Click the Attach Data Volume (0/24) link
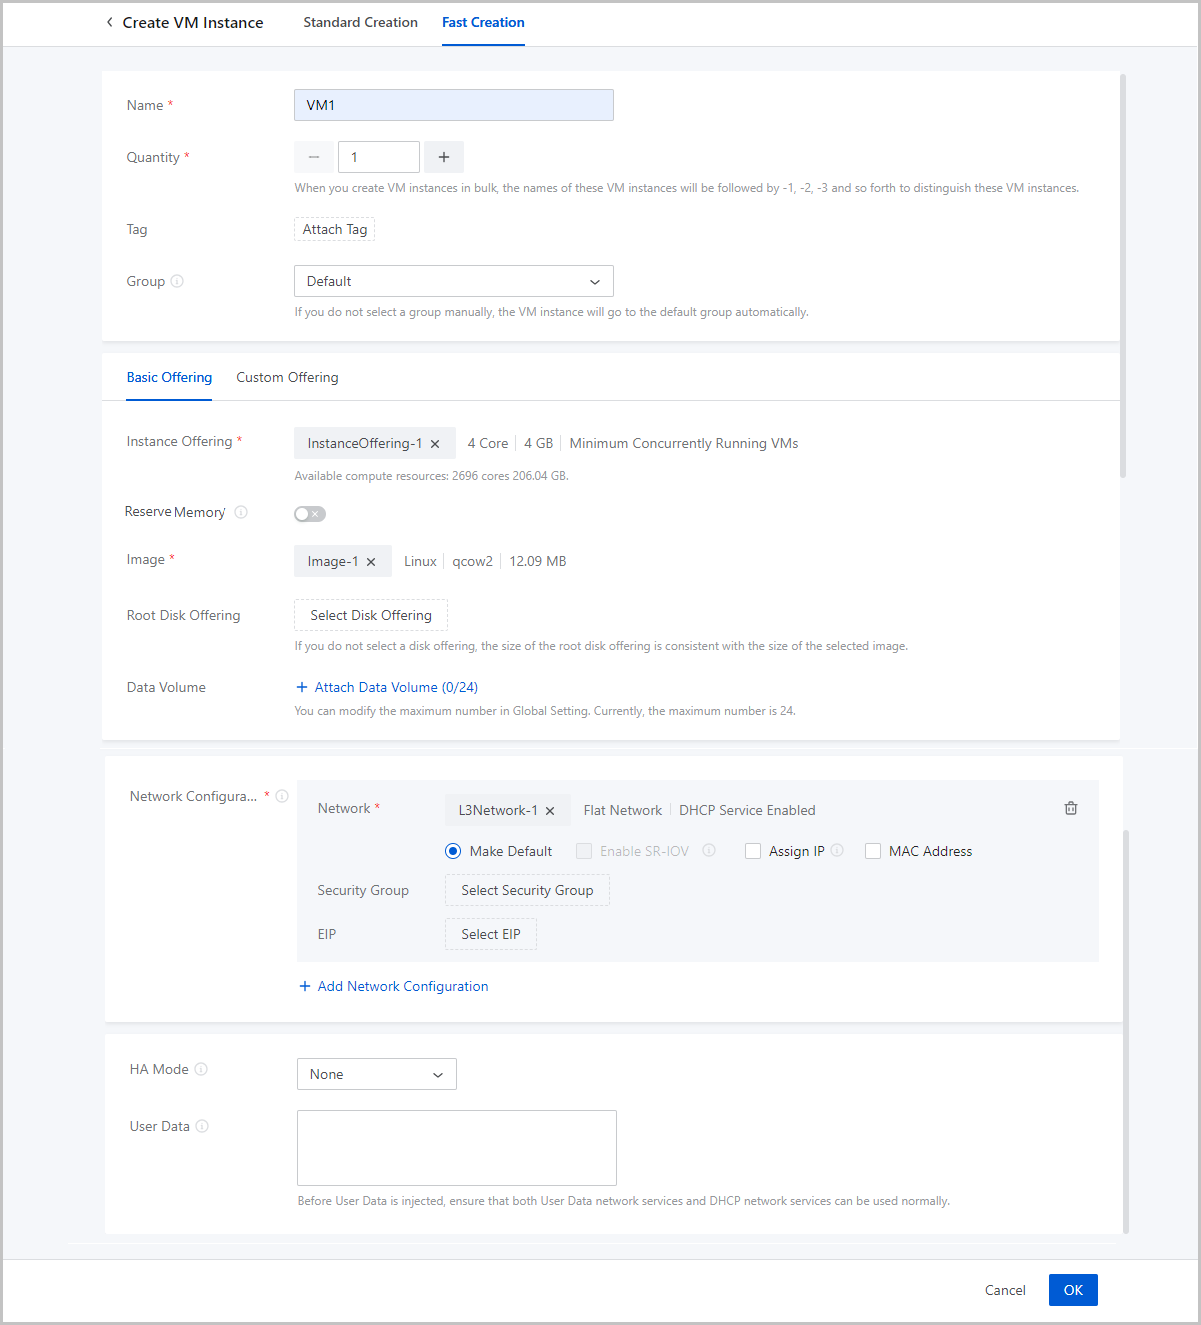 (396, 687)
